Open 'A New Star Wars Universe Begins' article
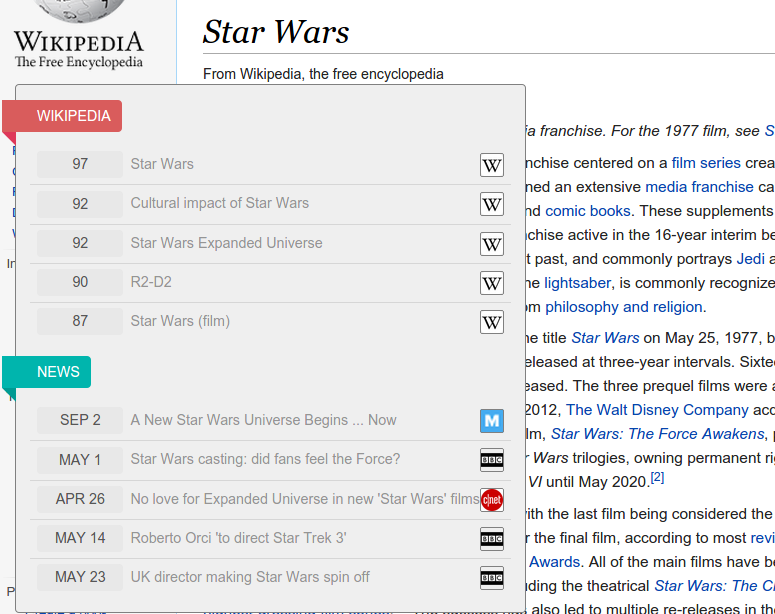Image resolution: width=775 pixels, height=614 pixels. click(263, 420)
